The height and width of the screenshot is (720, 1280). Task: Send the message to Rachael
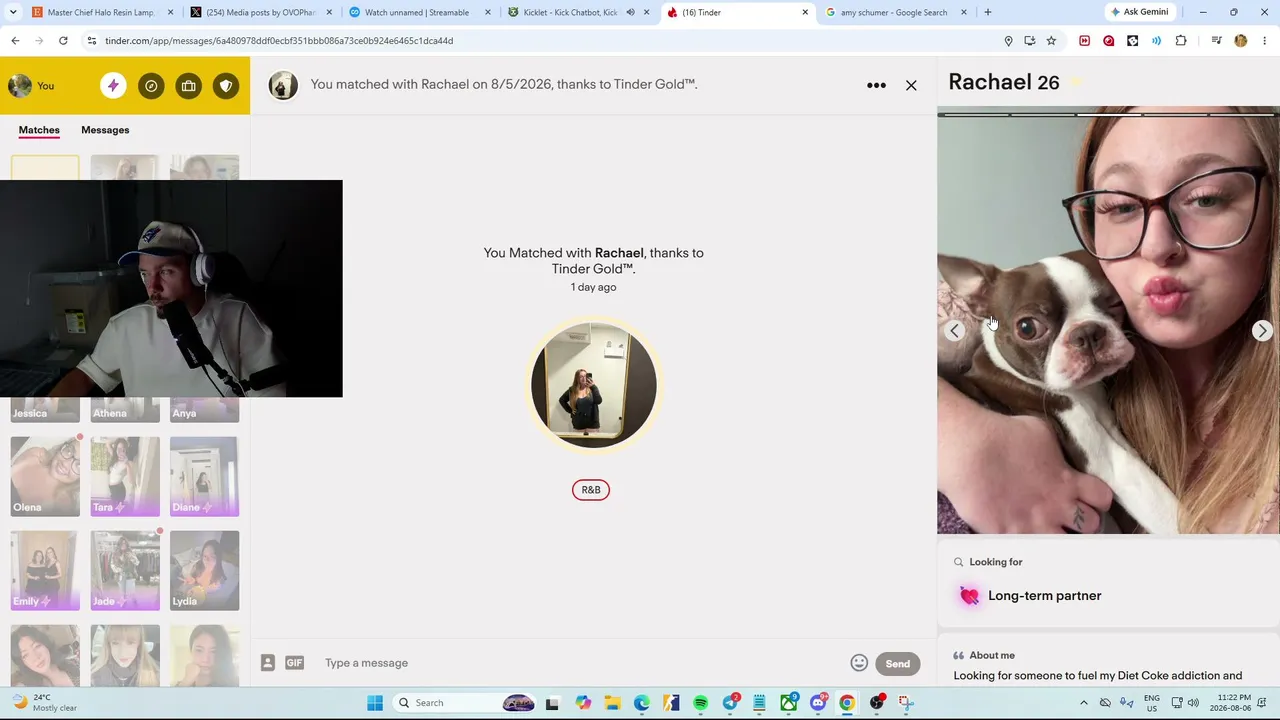(897, 664)
